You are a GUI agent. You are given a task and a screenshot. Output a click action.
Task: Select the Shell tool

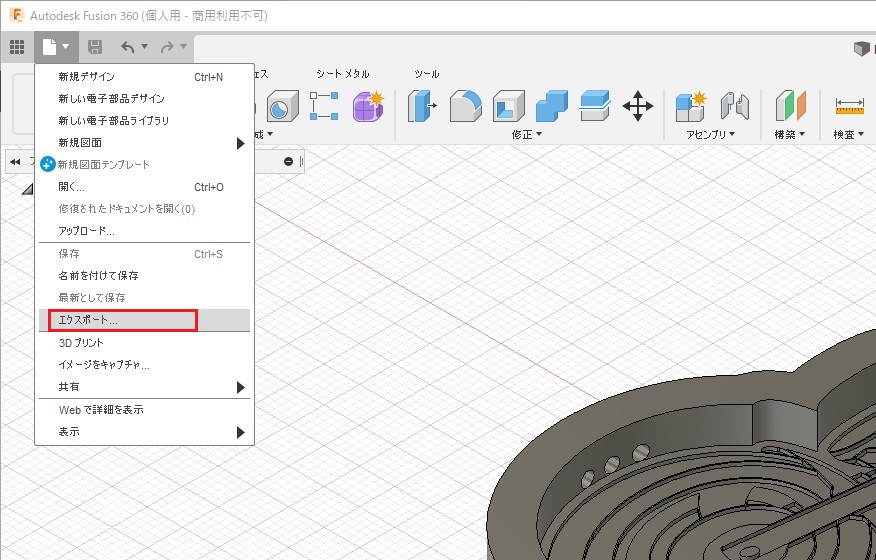click(508, 106)
